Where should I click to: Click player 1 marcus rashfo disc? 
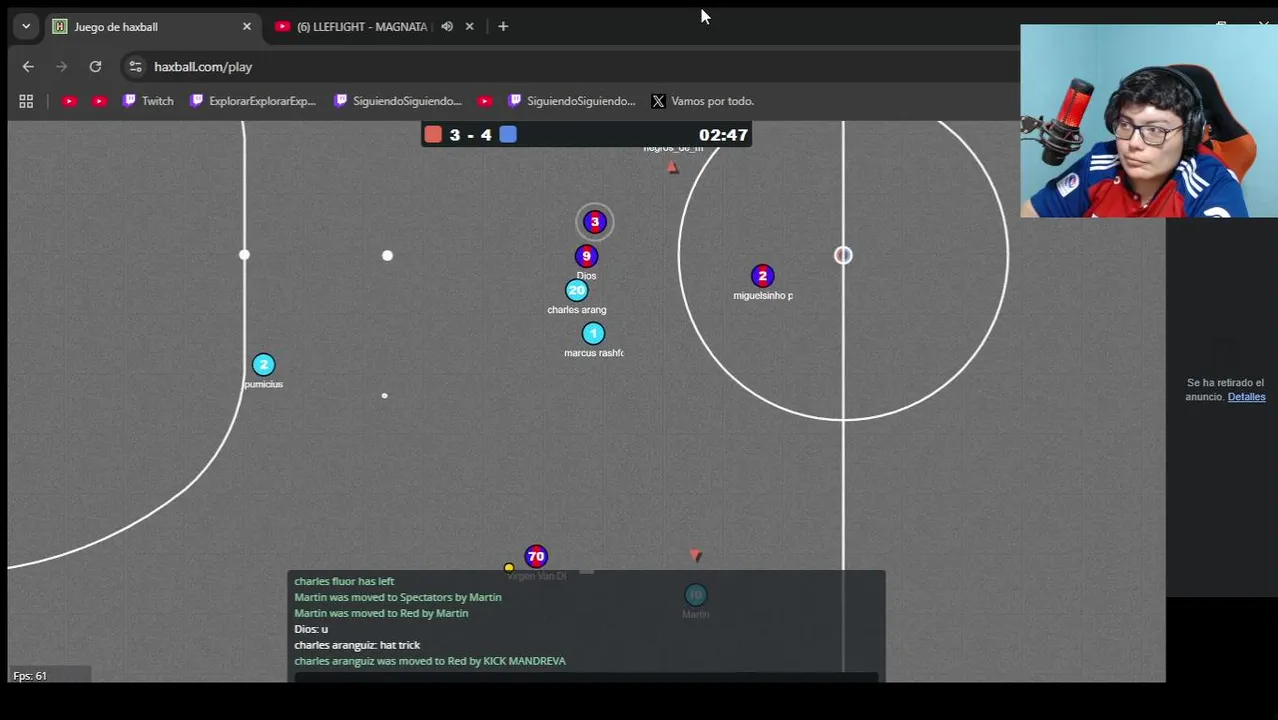point(593,333)
